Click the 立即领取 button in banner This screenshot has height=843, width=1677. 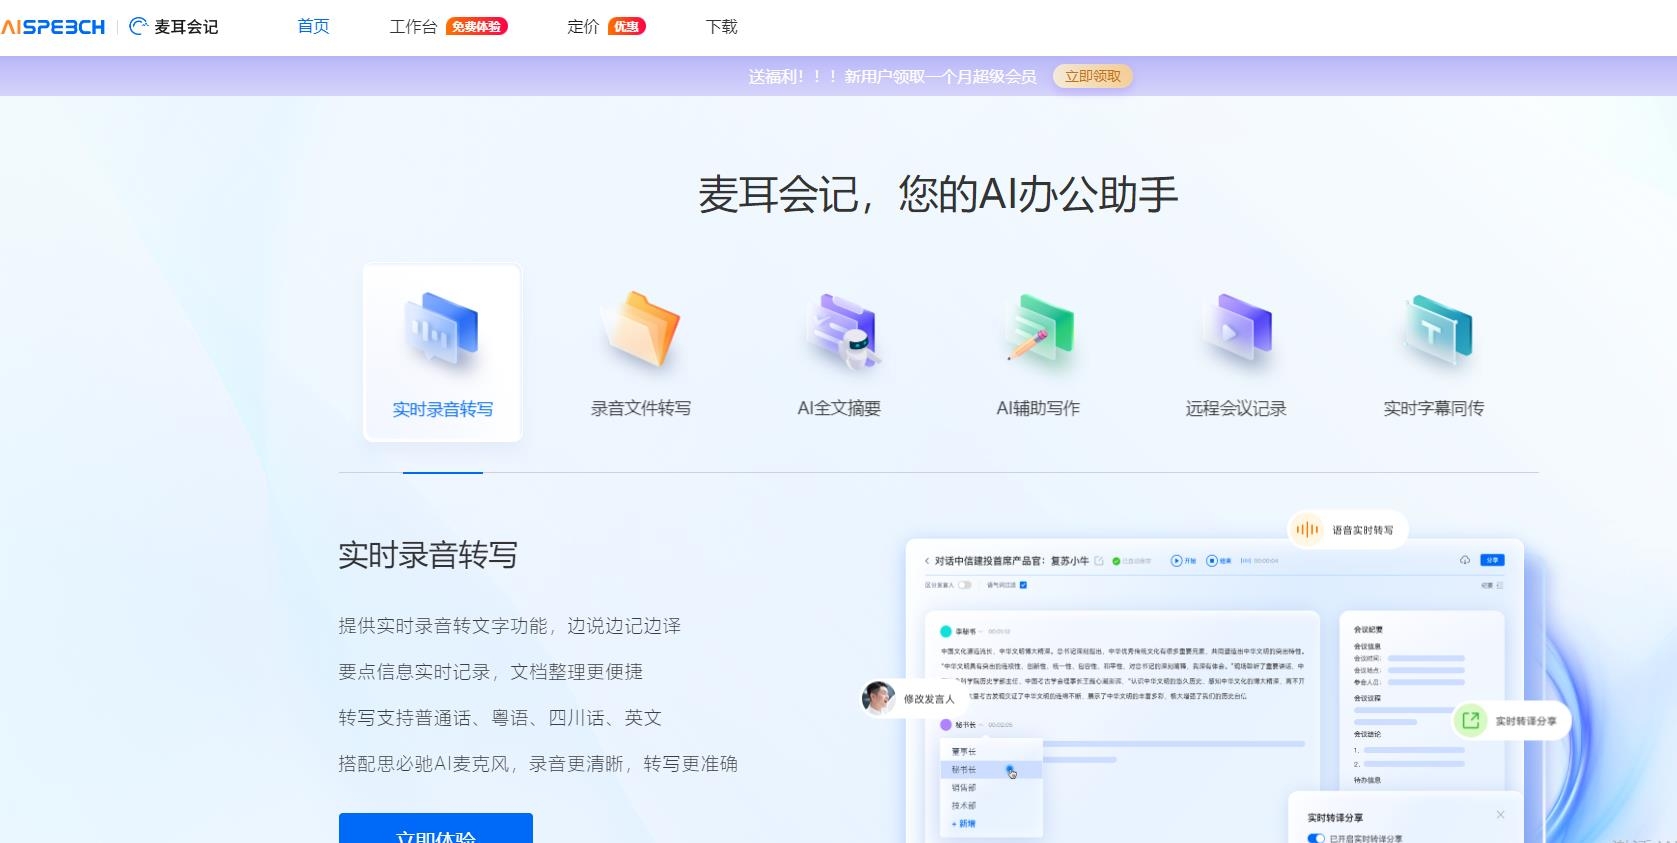1093,76
